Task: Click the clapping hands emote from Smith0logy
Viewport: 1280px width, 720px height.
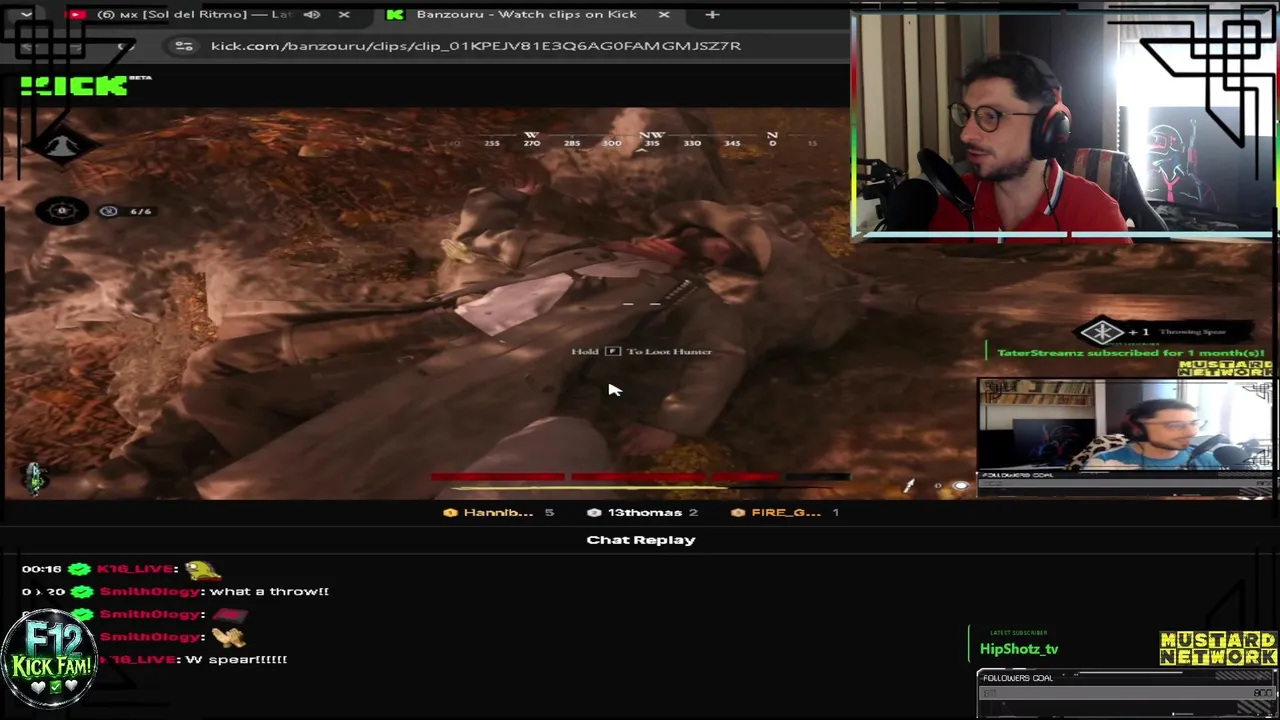Action: point(229,637)
